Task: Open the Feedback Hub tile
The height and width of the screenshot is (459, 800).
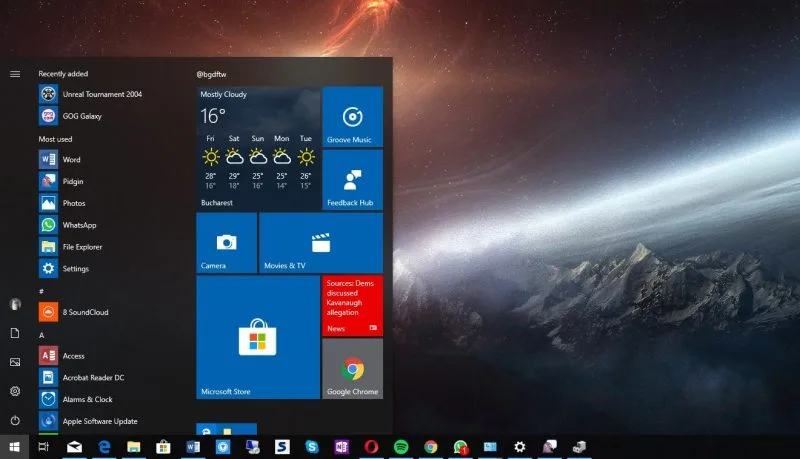Action: (352, 180)
